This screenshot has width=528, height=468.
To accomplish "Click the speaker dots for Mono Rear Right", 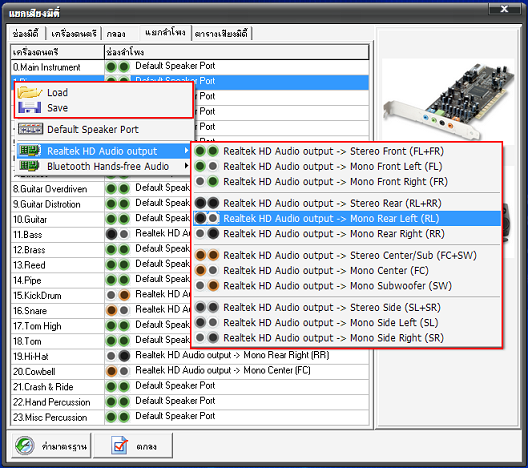I will 206,233.
